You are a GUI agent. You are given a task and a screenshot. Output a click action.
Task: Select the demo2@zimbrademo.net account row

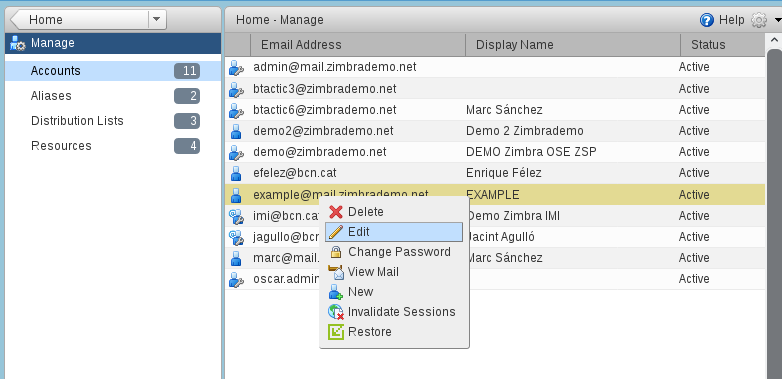tap(495, 131)
